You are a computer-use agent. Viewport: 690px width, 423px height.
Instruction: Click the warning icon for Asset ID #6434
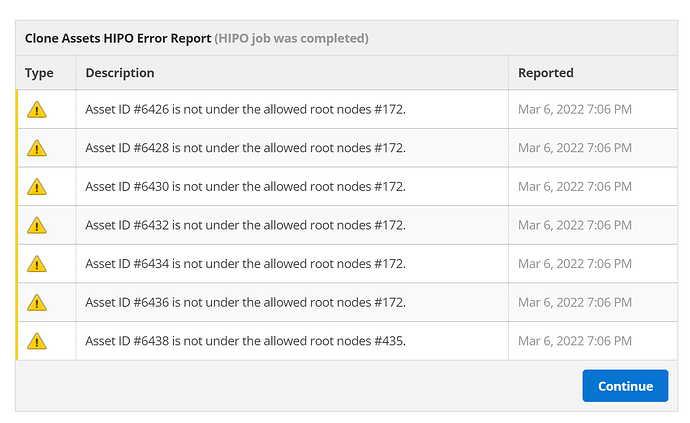(37, 264)
